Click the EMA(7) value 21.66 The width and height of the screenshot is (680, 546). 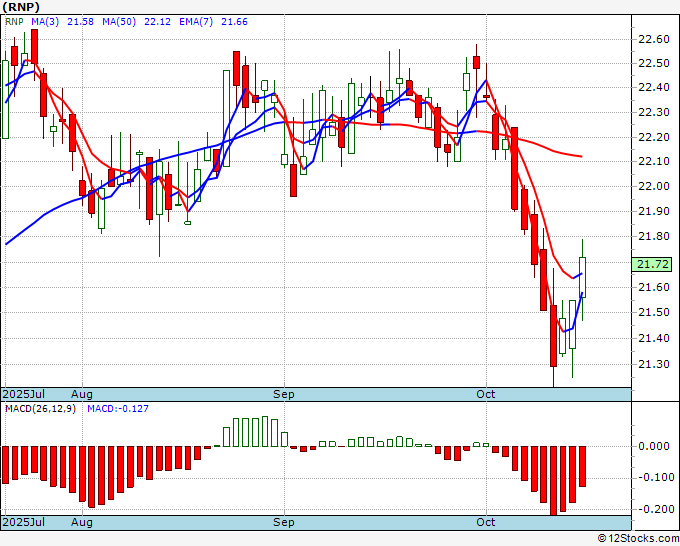235,22
